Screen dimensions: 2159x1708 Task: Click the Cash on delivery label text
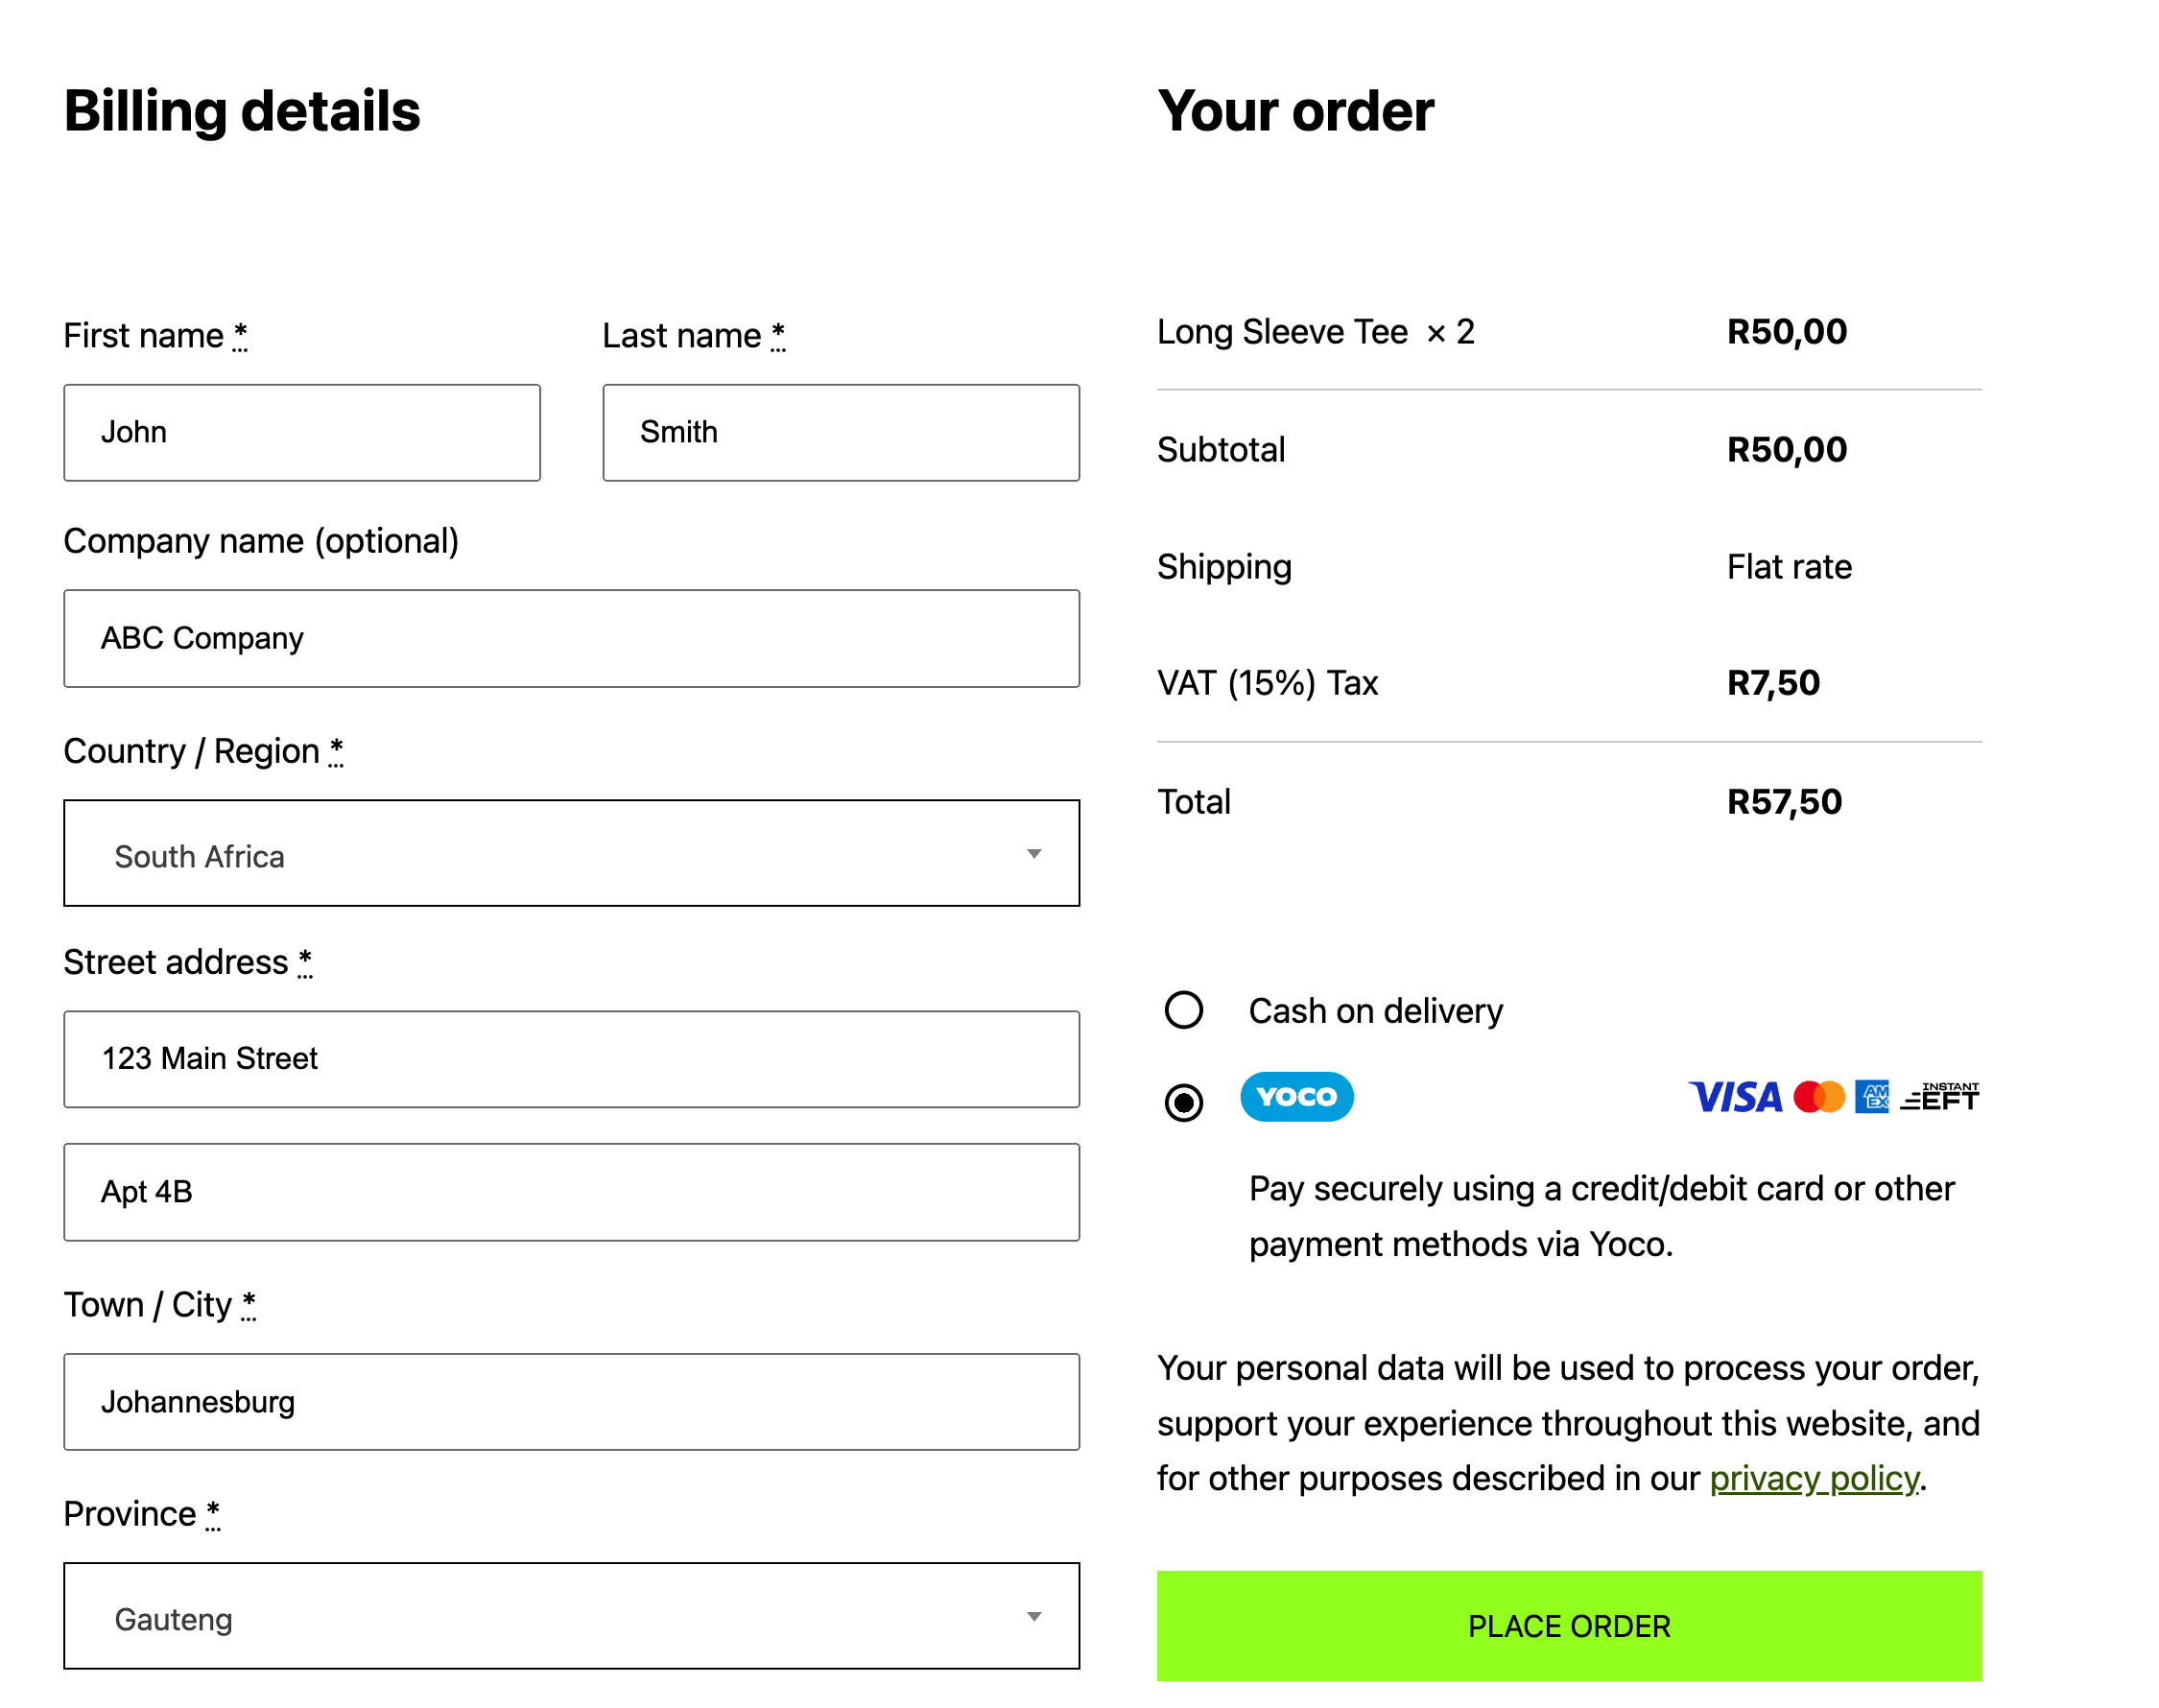coord(1375,1011)
